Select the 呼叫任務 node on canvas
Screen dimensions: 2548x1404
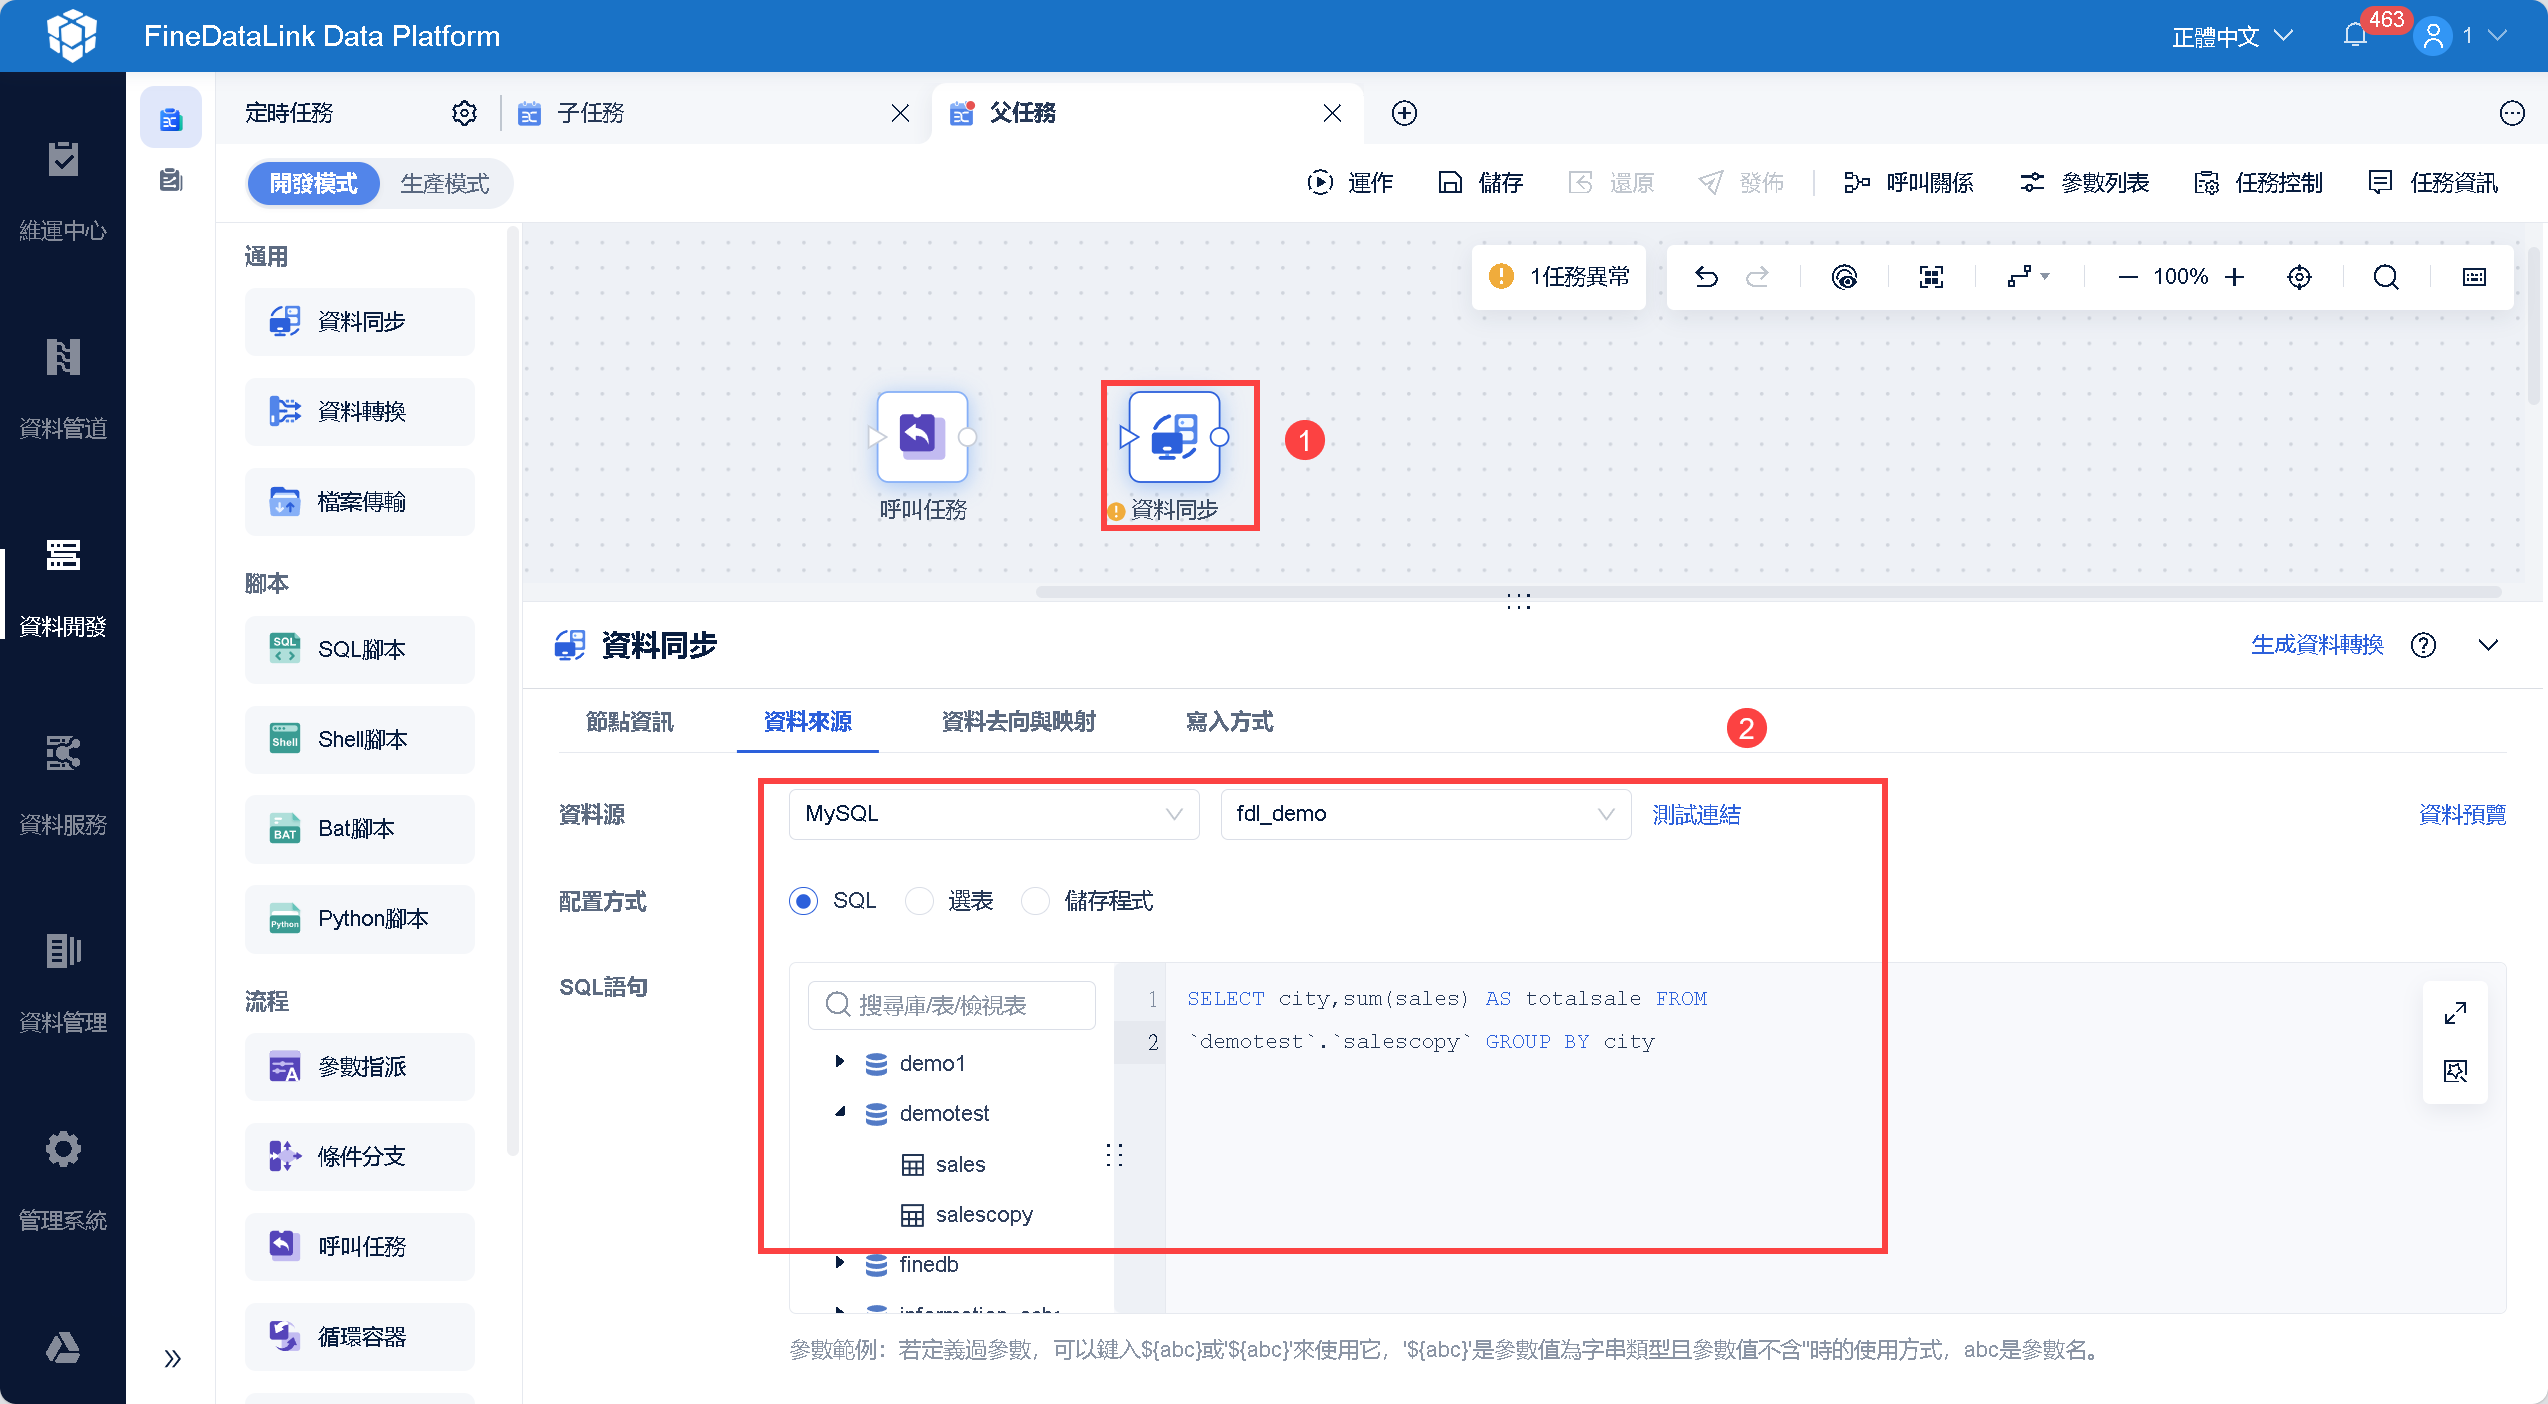click(x=922, y=437)
